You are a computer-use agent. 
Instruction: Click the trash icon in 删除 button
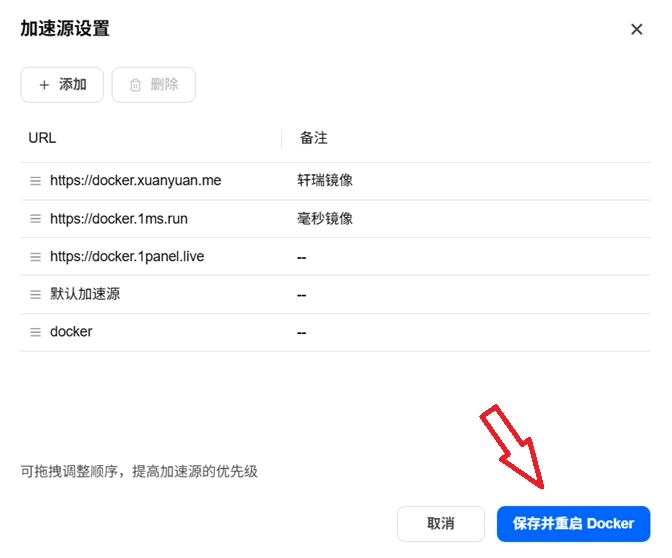135,85
